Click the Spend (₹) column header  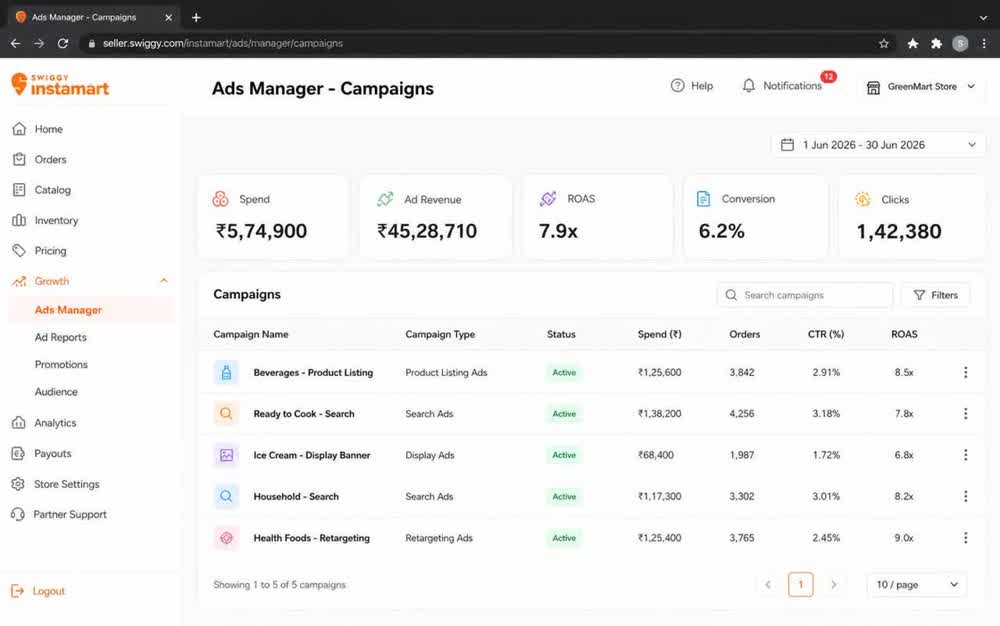pyautogui.click(x=659, y=334)
